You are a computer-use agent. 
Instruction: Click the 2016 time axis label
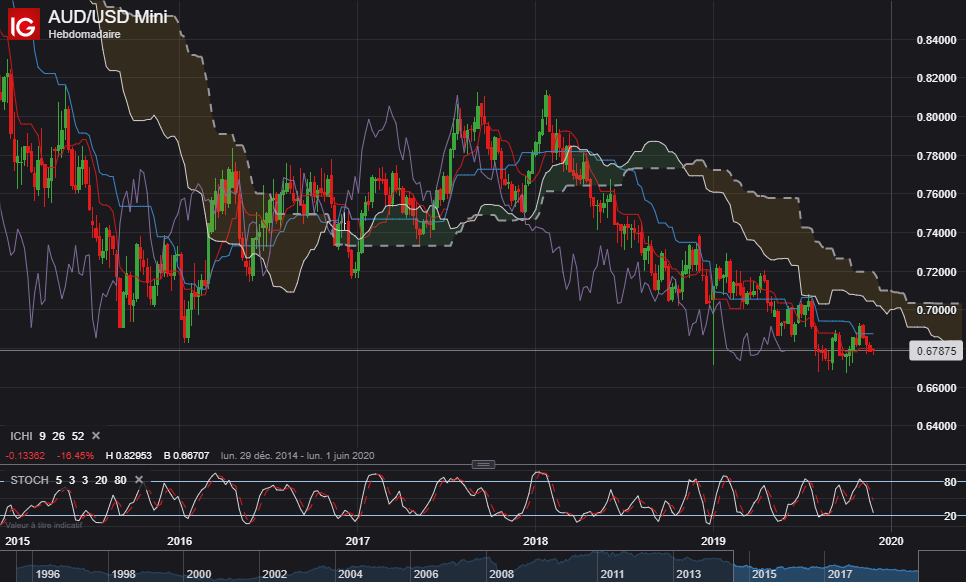click(x=179, y=541)
